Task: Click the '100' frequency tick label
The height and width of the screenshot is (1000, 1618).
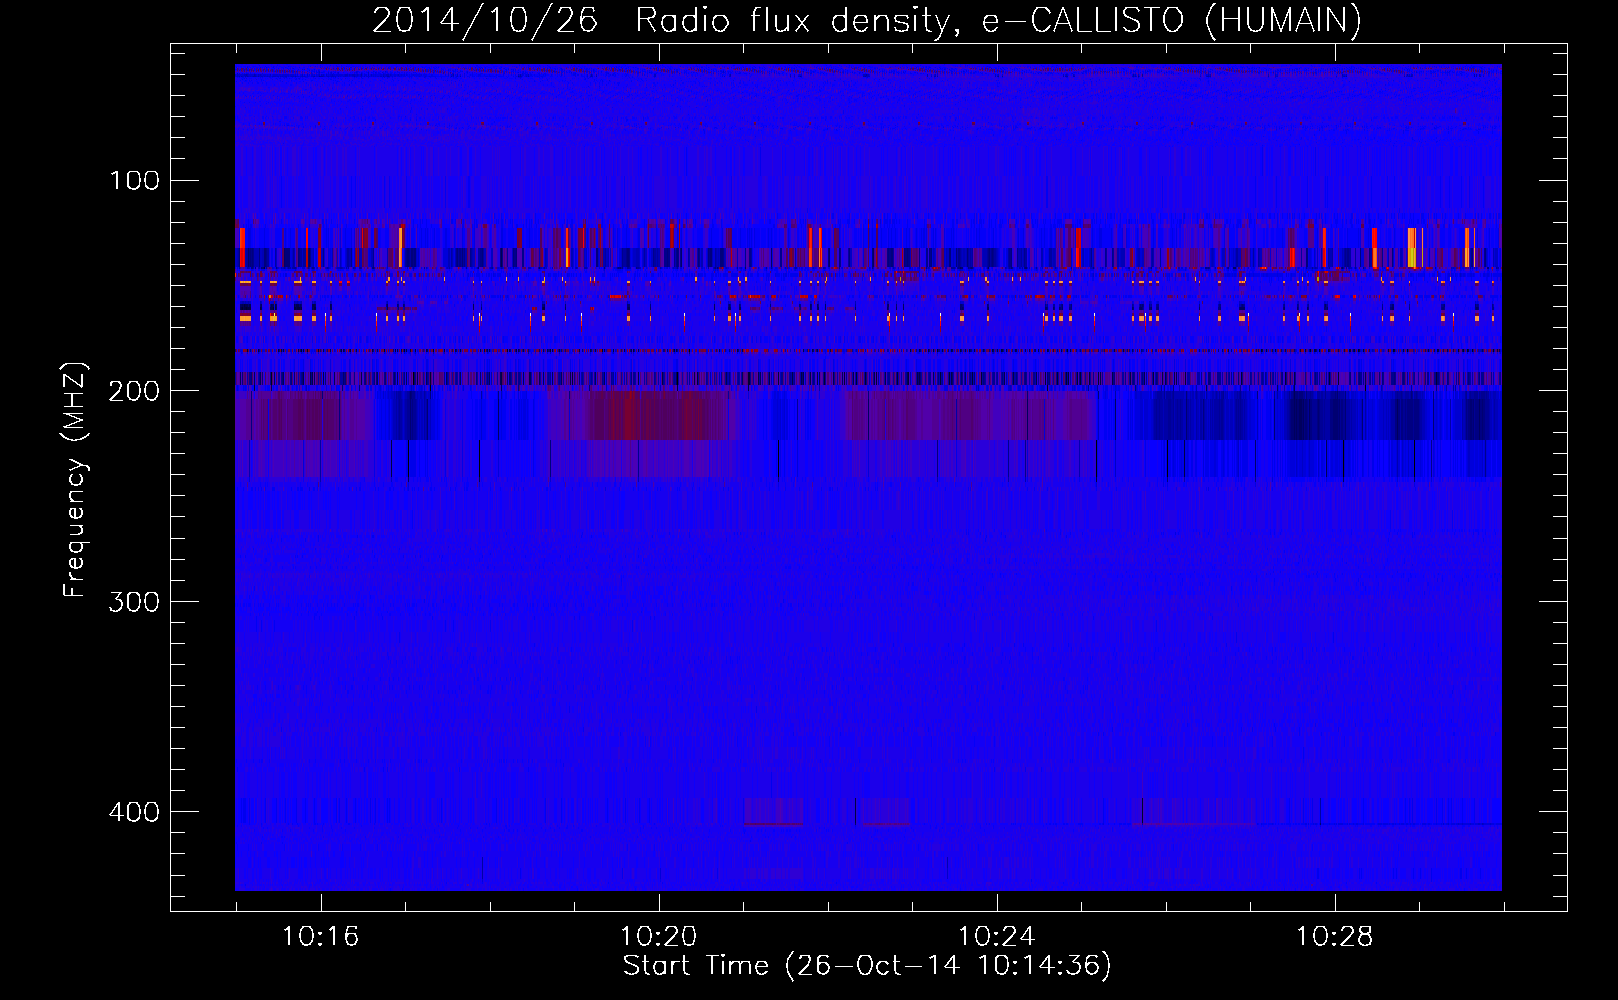Action: [x=134, y=180]
